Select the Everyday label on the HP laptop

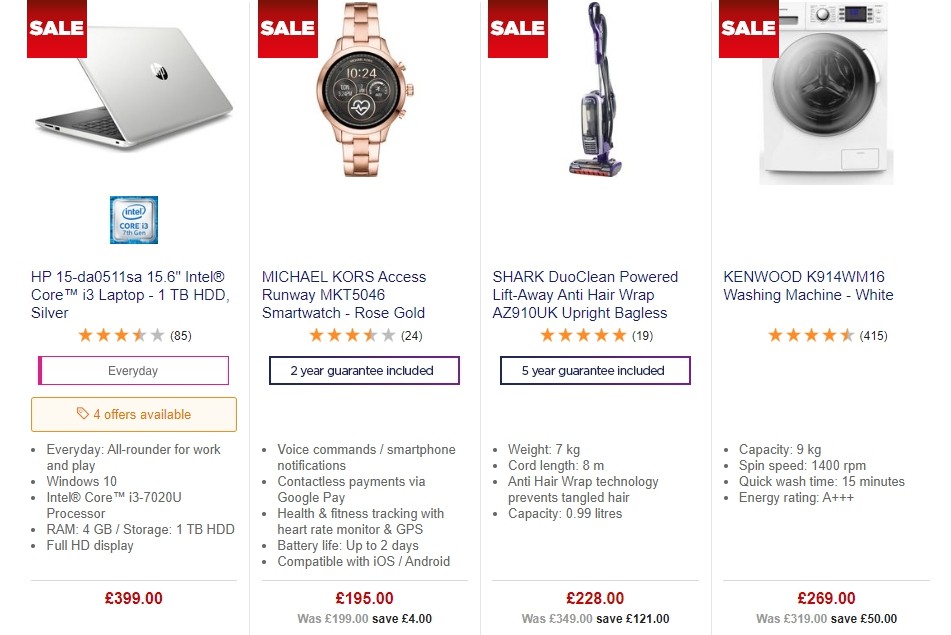(133, 370)
